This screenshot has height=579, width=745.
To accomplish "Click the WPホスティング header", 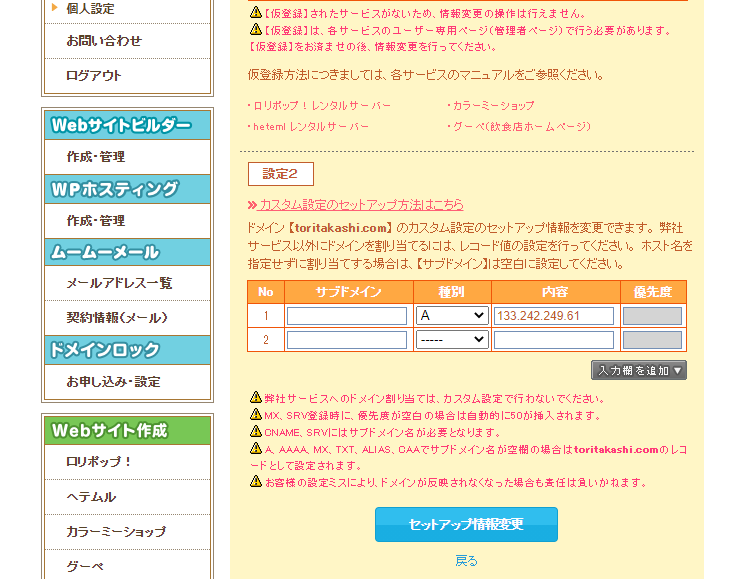I will click(127, 189).
